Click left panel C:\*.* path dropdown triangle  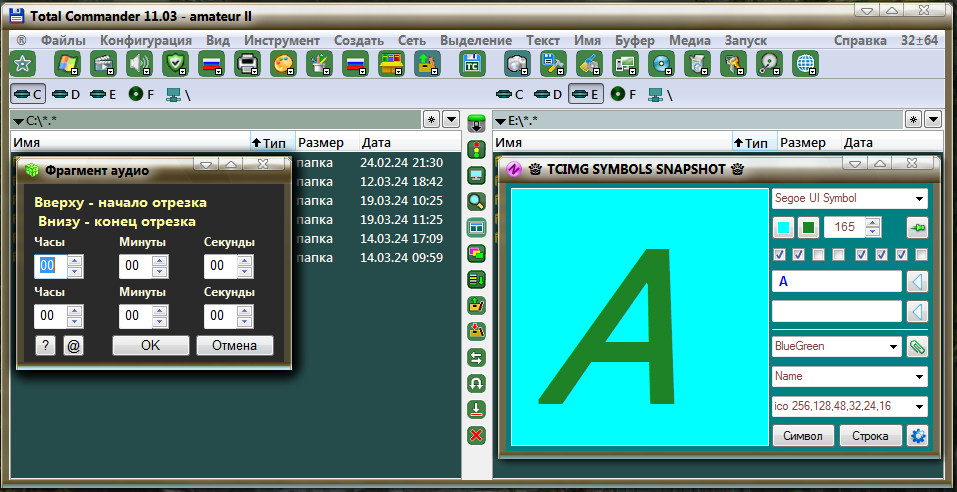coord(18,121)
